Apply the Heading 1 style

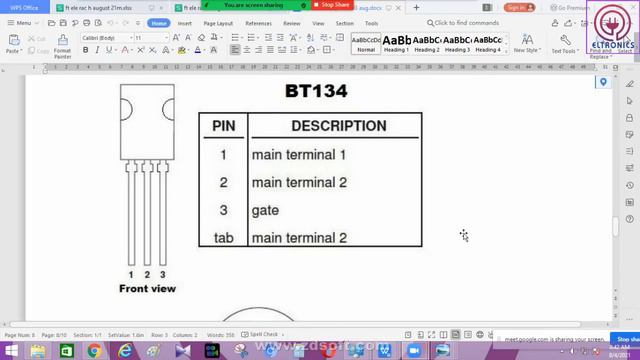pyautogui.click(x=396, y=44)
